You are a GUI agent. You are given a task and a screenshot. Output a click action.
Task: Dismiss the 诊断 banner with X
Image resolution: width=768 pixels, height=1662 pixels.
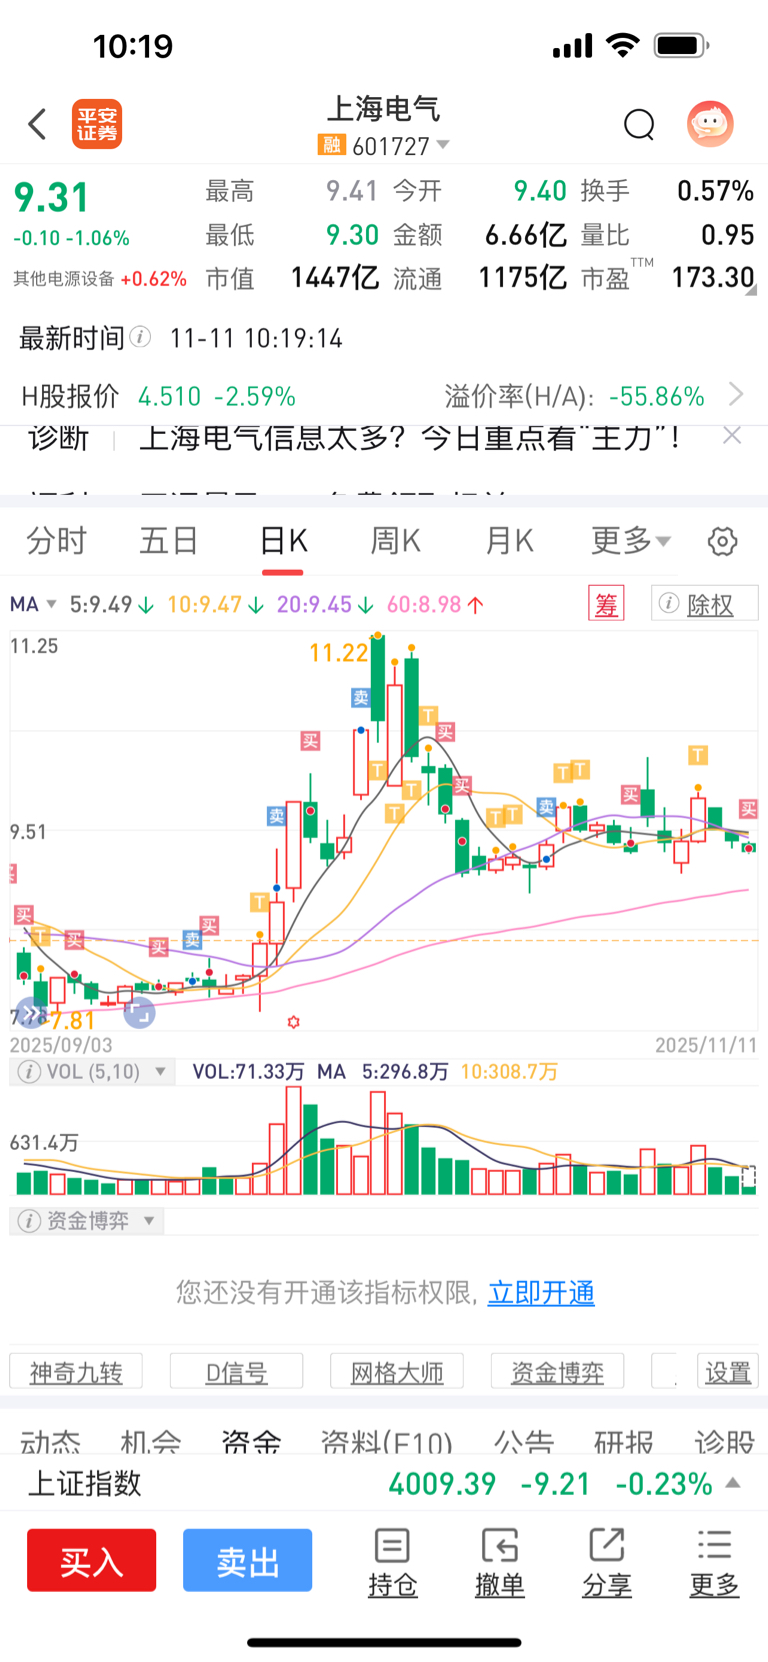point(732,435)
